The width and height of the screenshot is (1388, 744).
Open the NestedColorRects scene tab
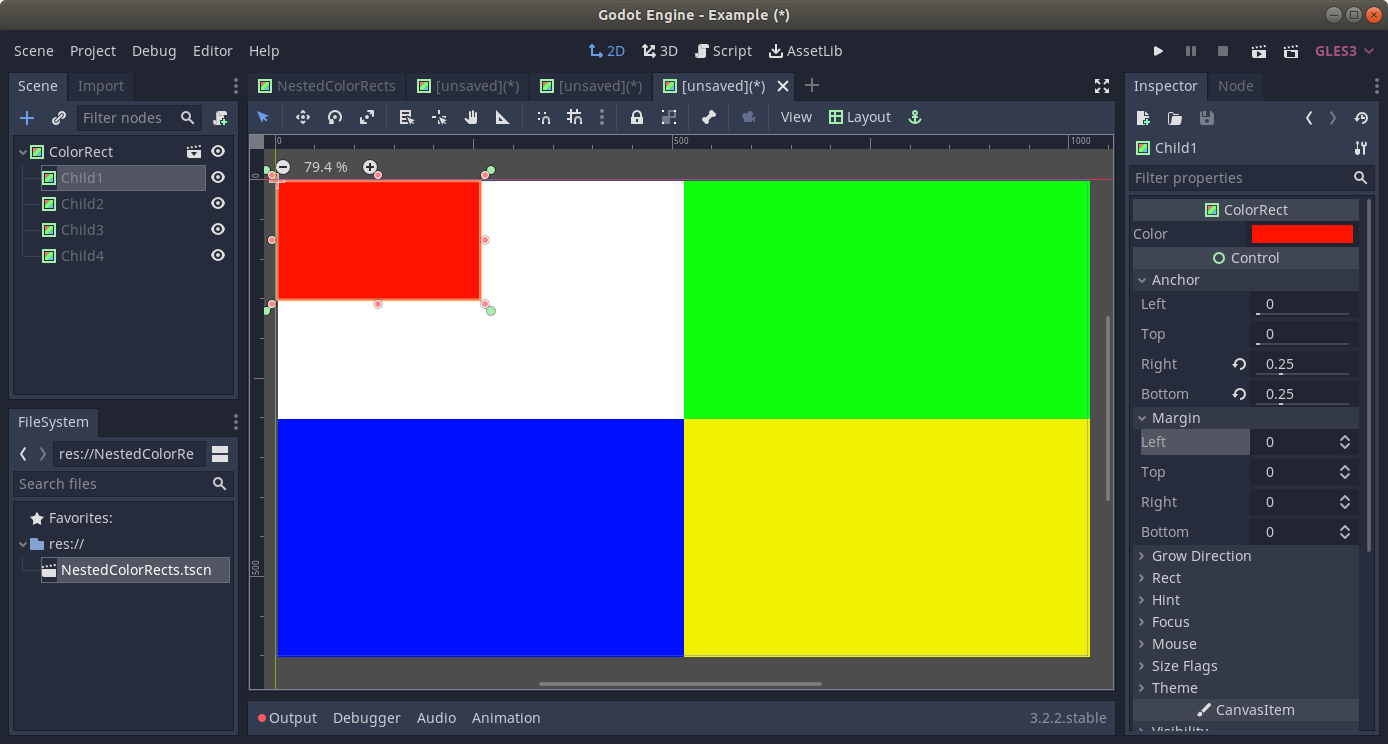click(x=327, y=86)
